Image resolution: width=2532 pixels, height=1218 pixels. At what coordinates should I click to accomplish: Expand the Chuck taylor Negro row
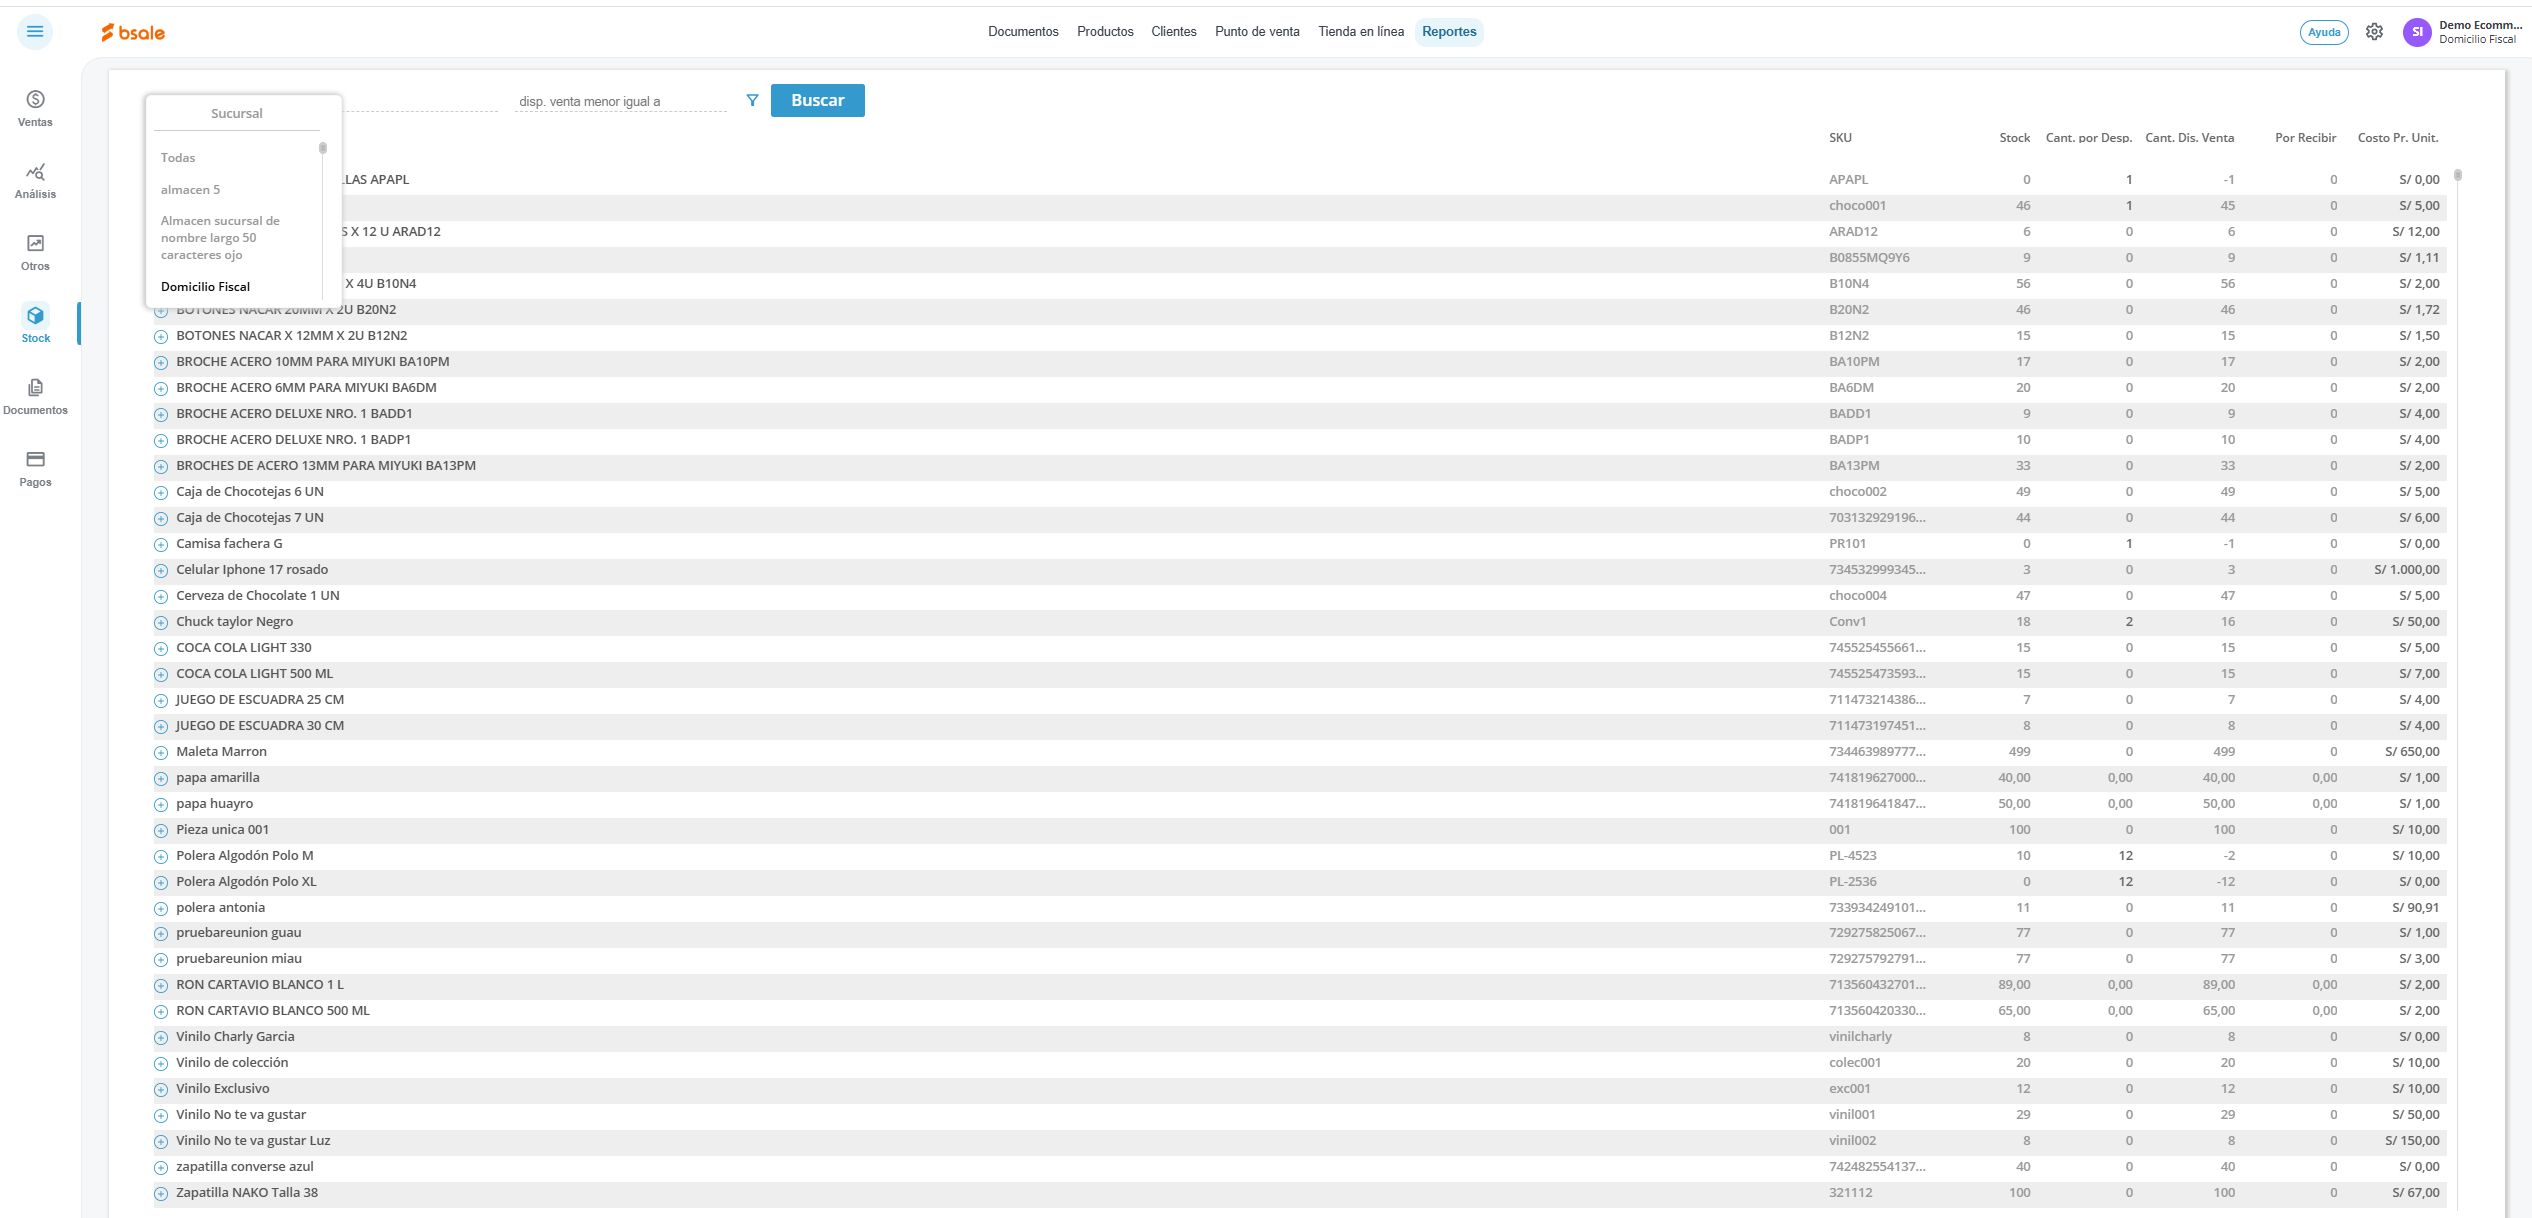pos(160,622)
